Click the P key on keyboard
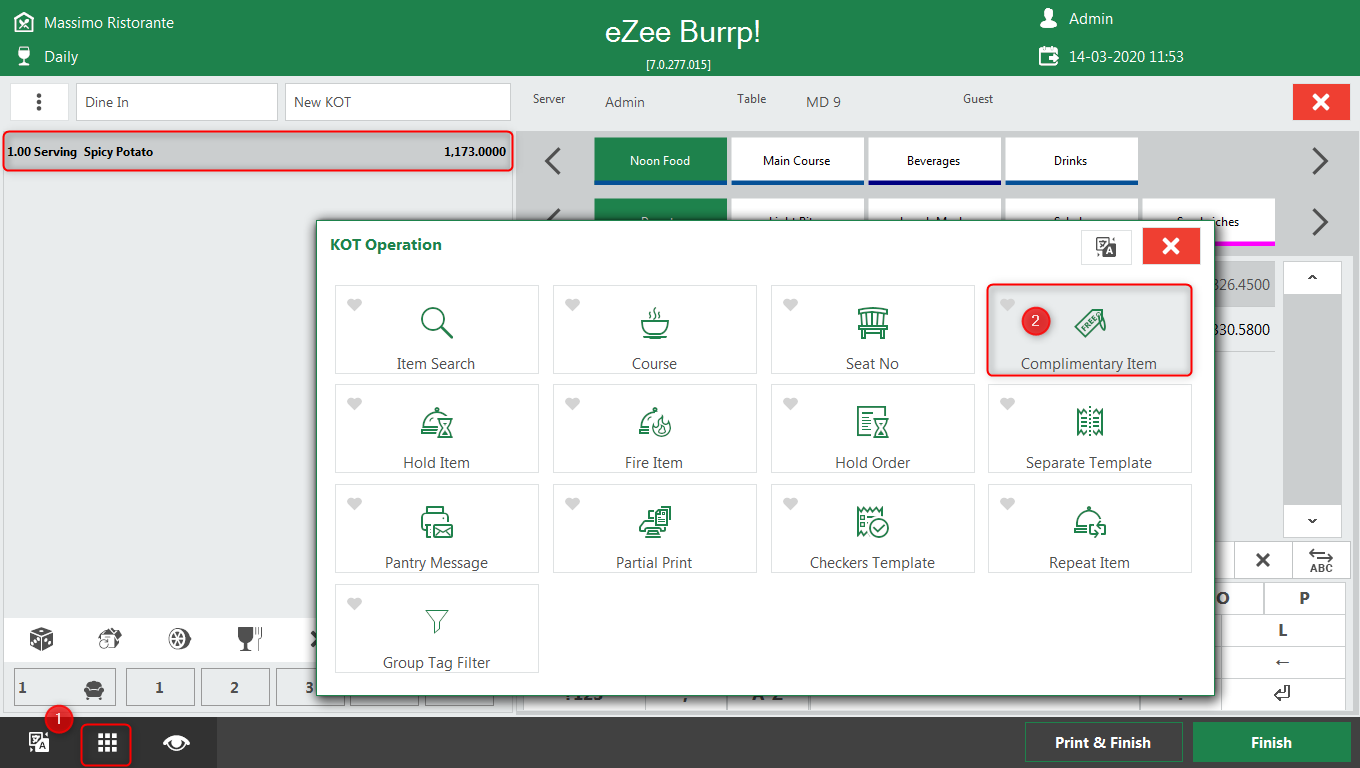 pyautogui.click(x=1304, y=598)
